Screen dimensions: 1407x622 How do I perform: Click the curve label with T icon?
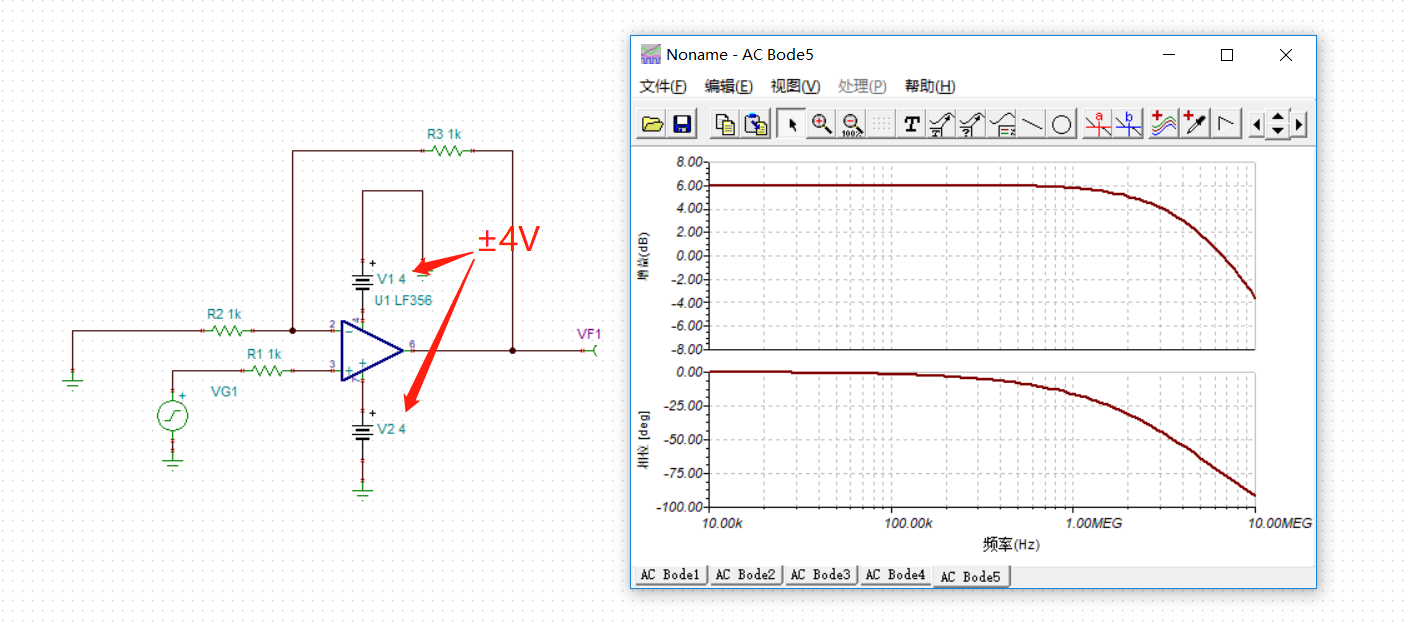click(942, 124)
